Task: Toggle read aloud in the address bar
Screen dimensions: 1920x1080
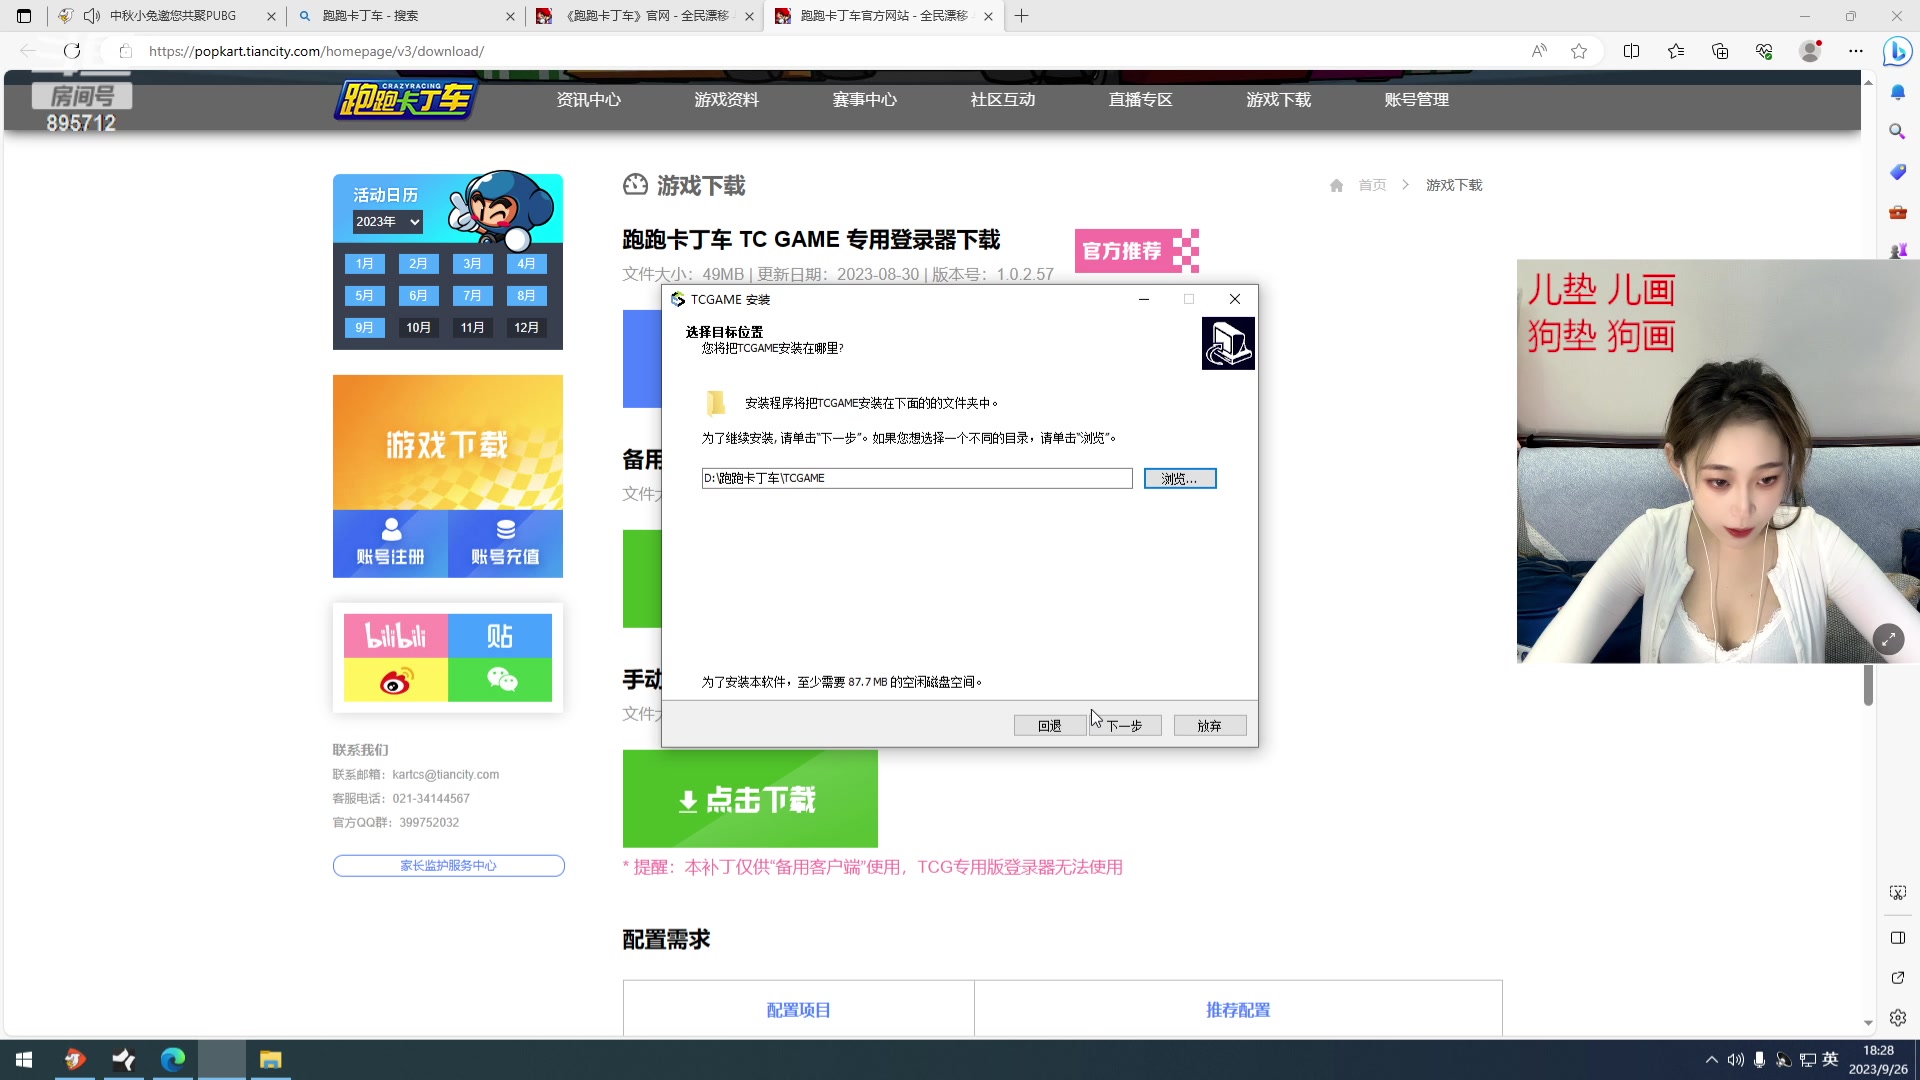Action: point(1540,51)
